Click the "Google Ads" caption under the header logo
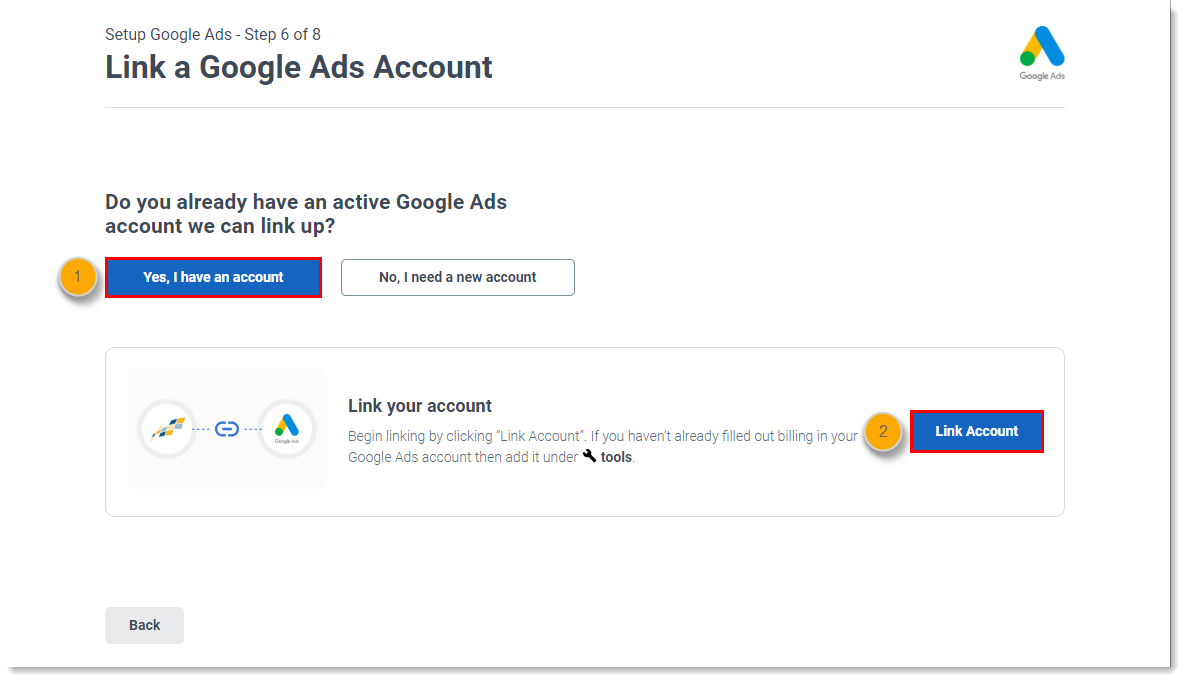The height and width of the screenshot is (682, 1186). coord(1041,76)
